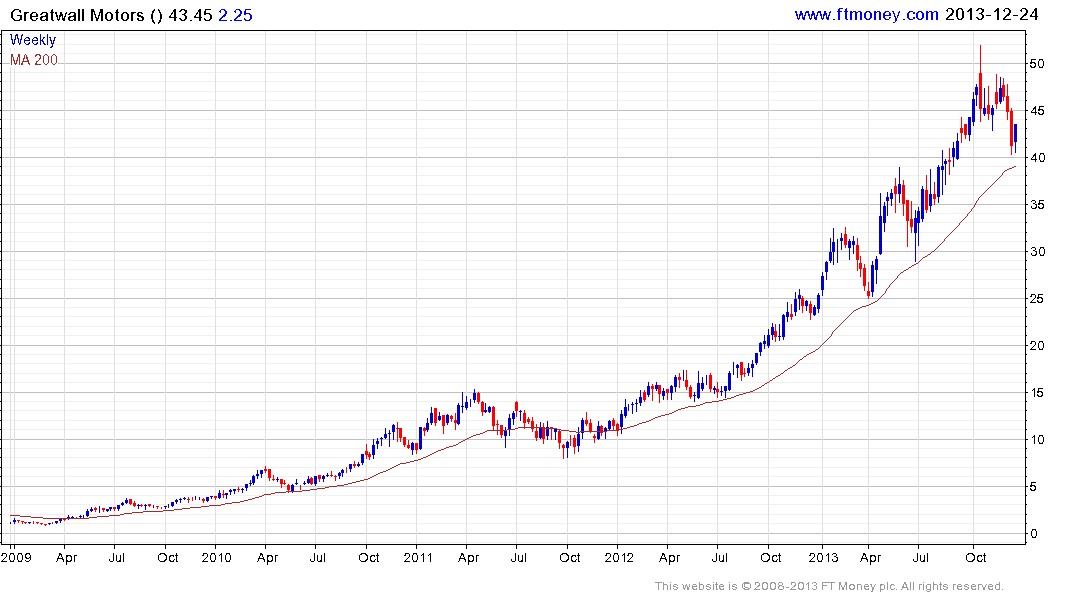Image resolution: width=1075 pixels, height=600 pixels.
Task: Click the 35 price axis label
Action: click(x=1037, y=204)
